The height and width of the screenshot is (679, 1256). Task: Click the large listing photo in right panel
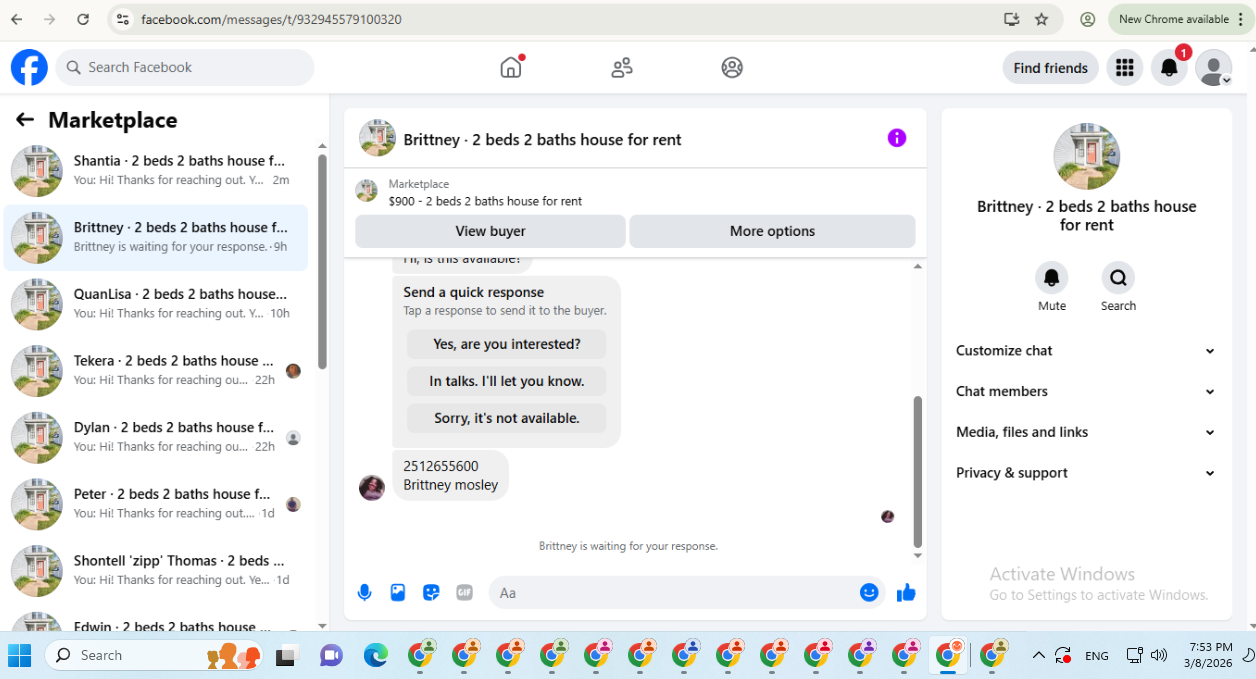1086,157
